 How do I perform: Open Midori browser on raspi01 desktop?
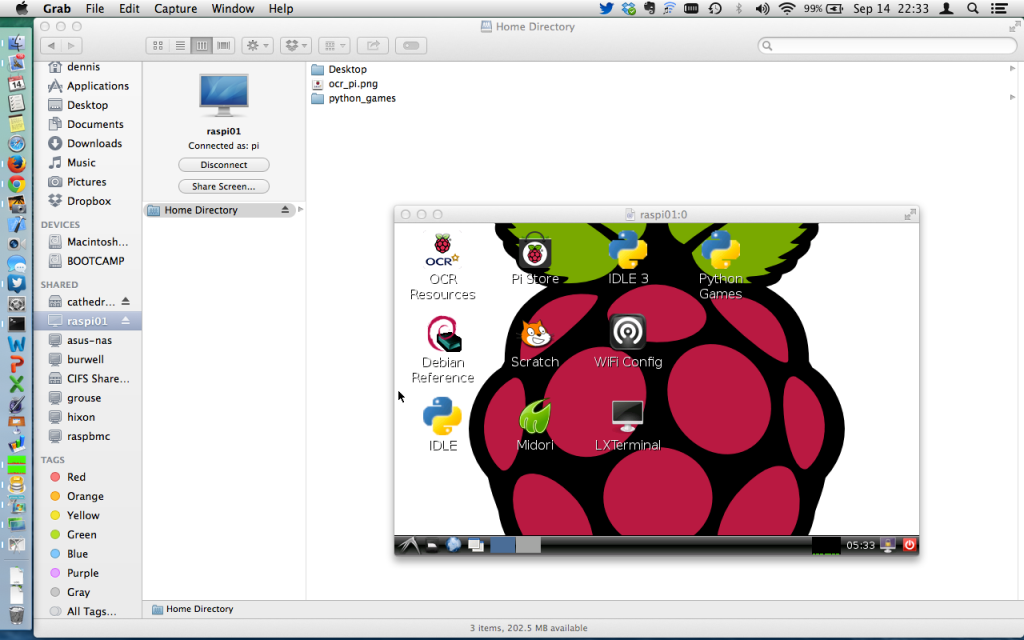(x=535, y=425)
